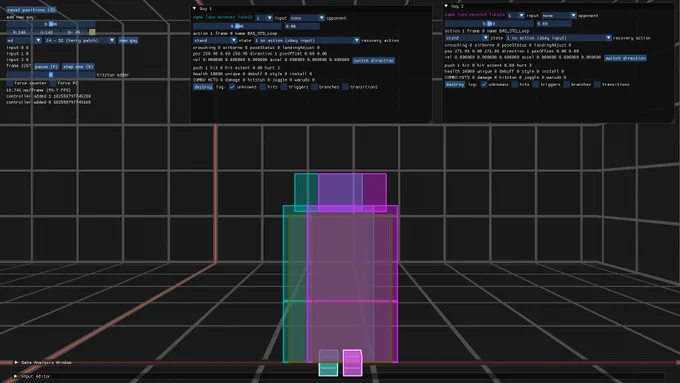Click the reset positions button
Screen dimensions: 680x383
coord(31,10)
